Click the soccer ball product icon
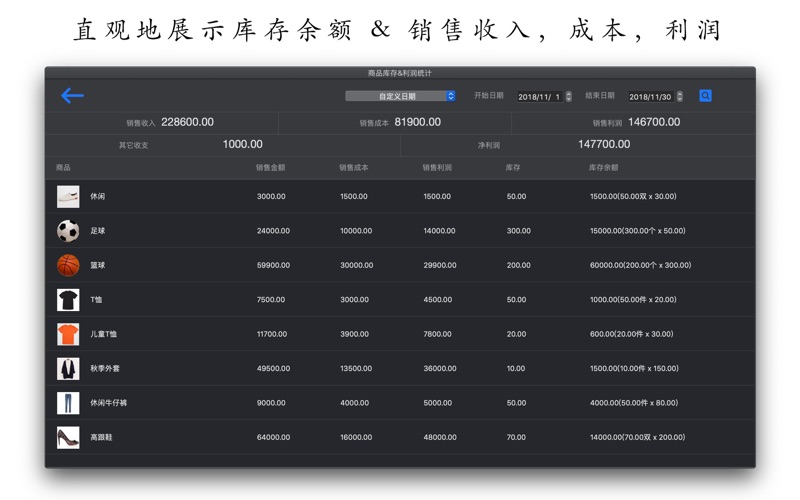 (68, 231)
